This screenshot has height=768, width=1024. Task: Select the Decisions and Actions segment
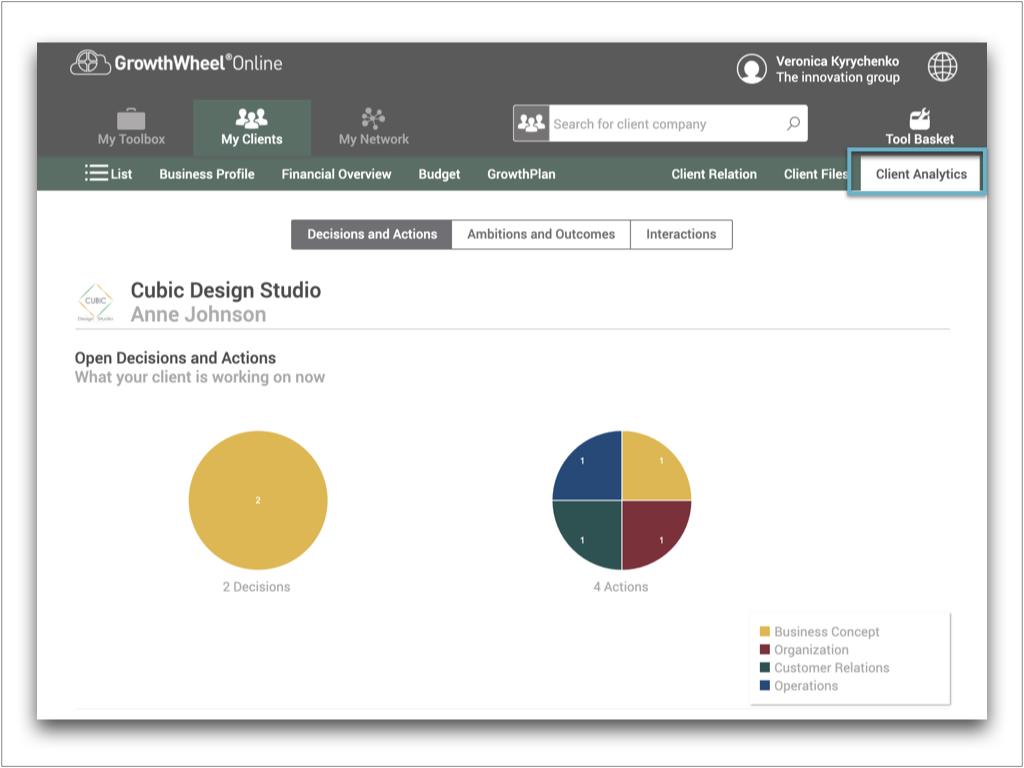(372, 234)
